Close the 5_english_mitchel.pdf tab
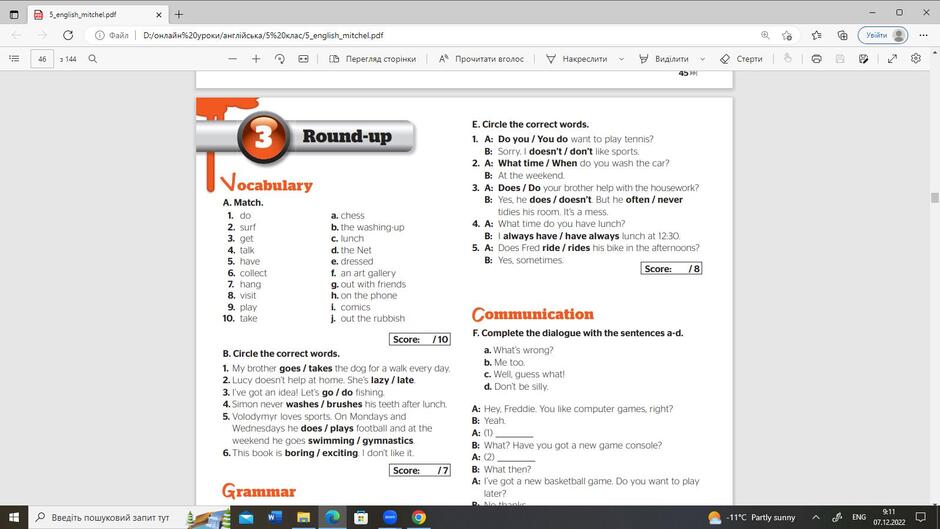 159,14
